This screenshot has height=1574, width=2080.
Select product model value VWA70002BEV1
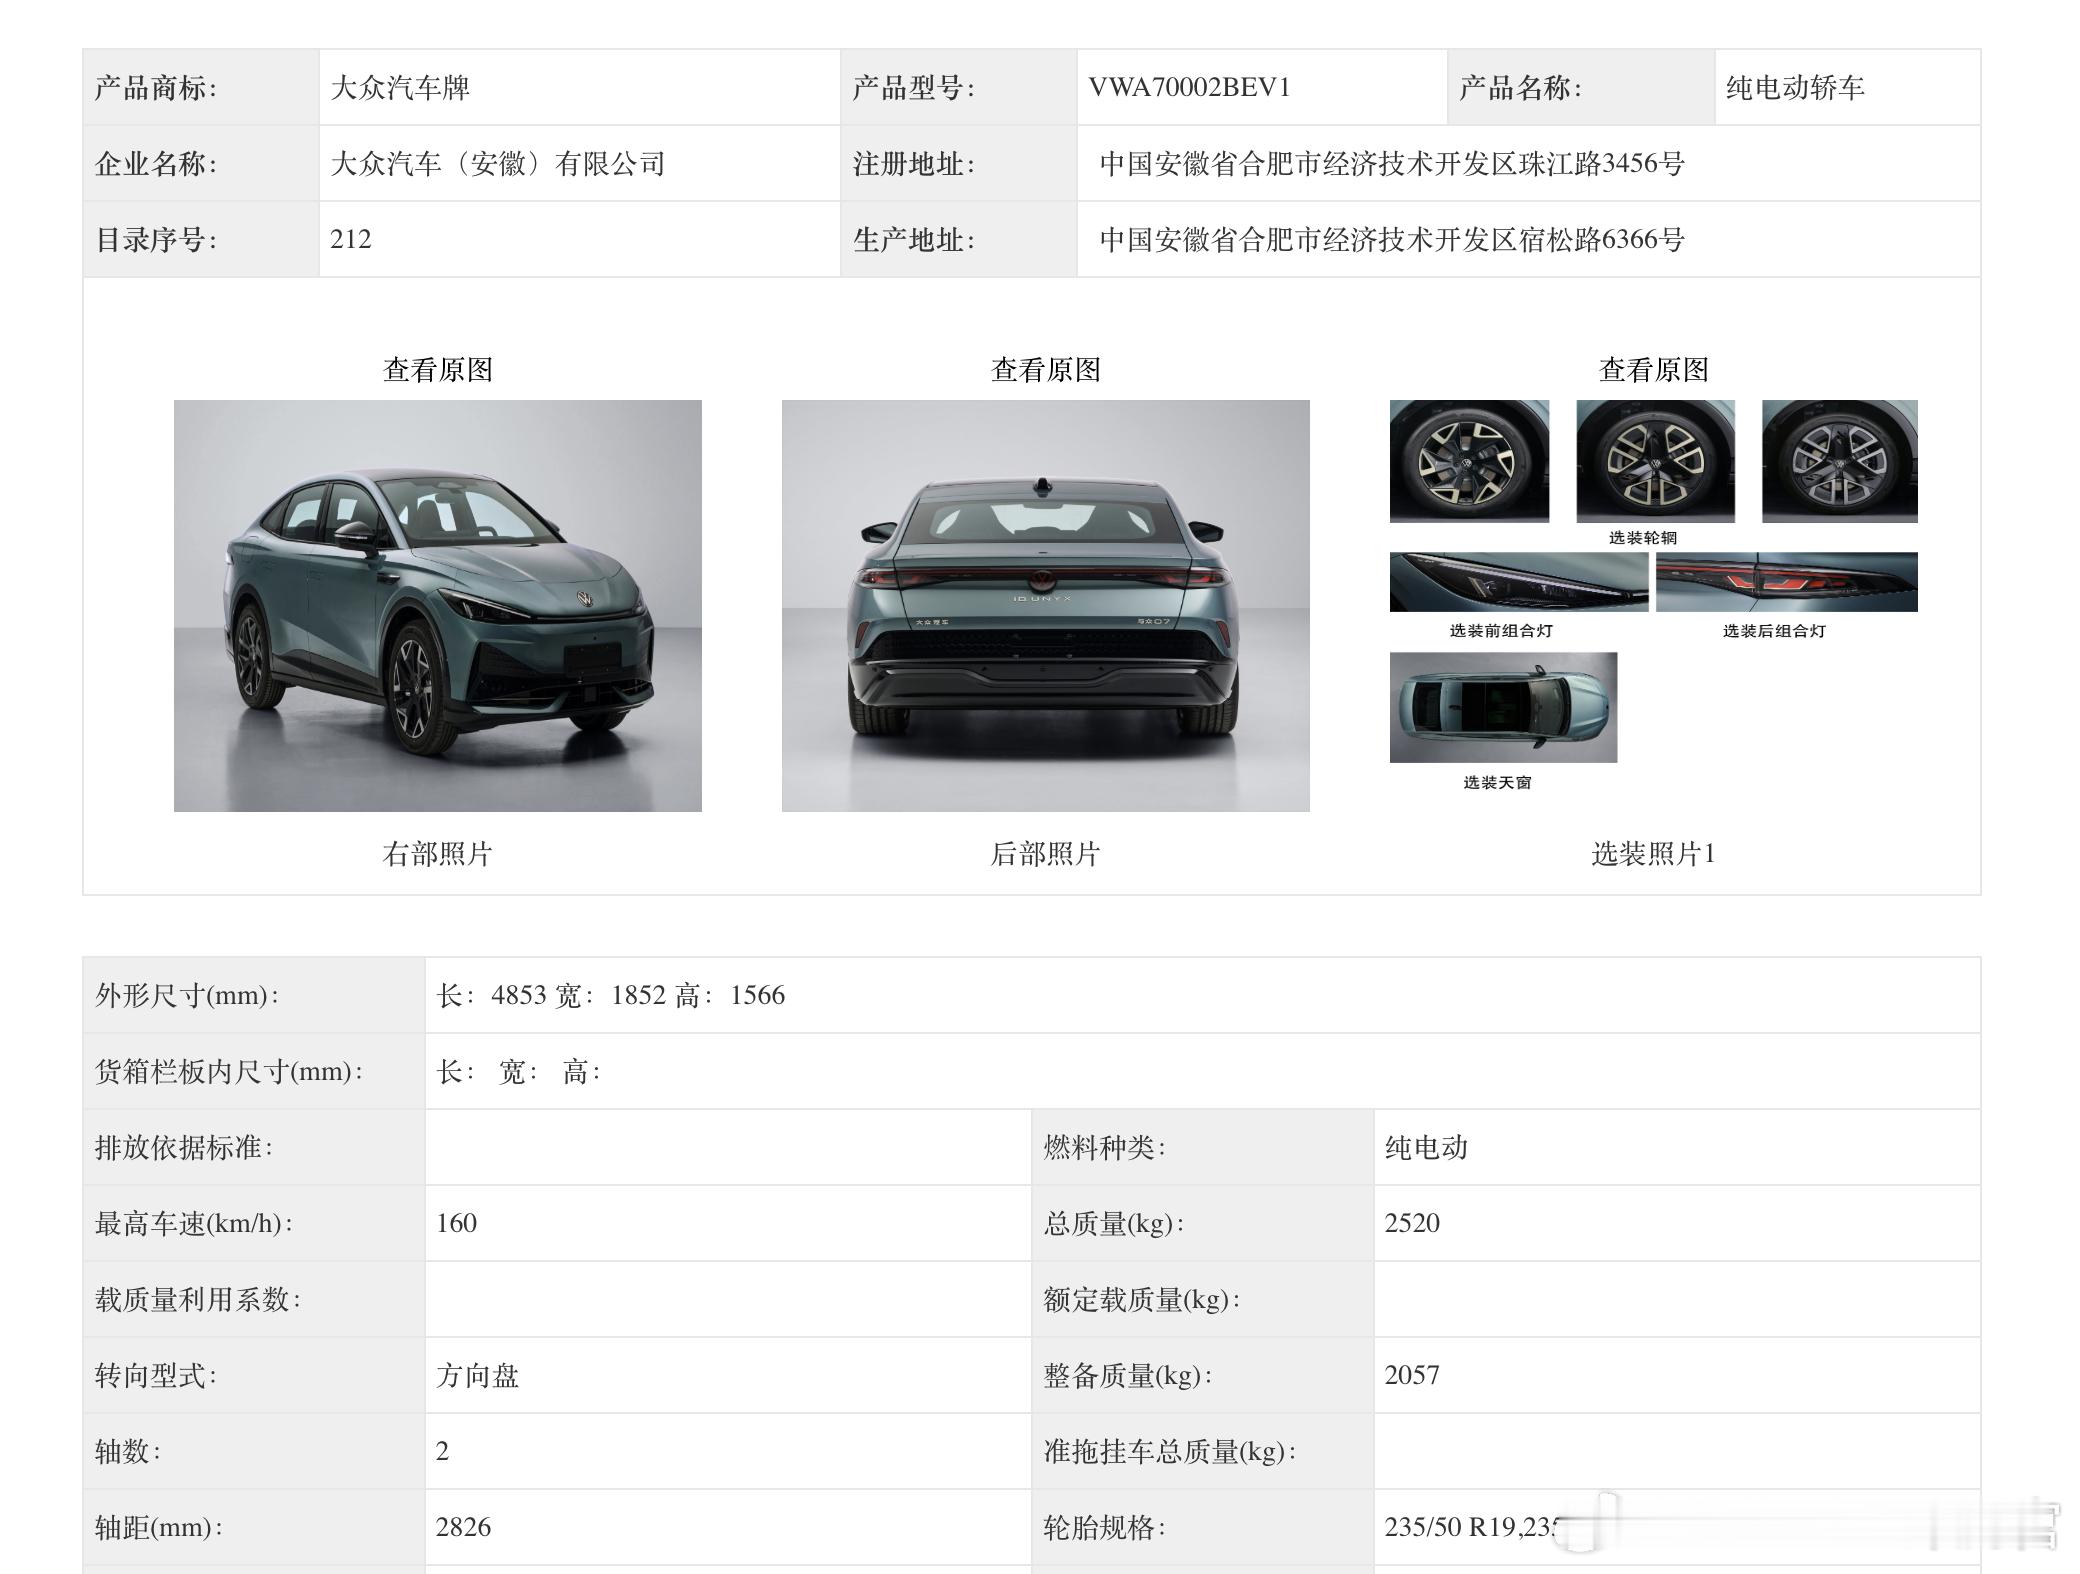coord(1189,88)
